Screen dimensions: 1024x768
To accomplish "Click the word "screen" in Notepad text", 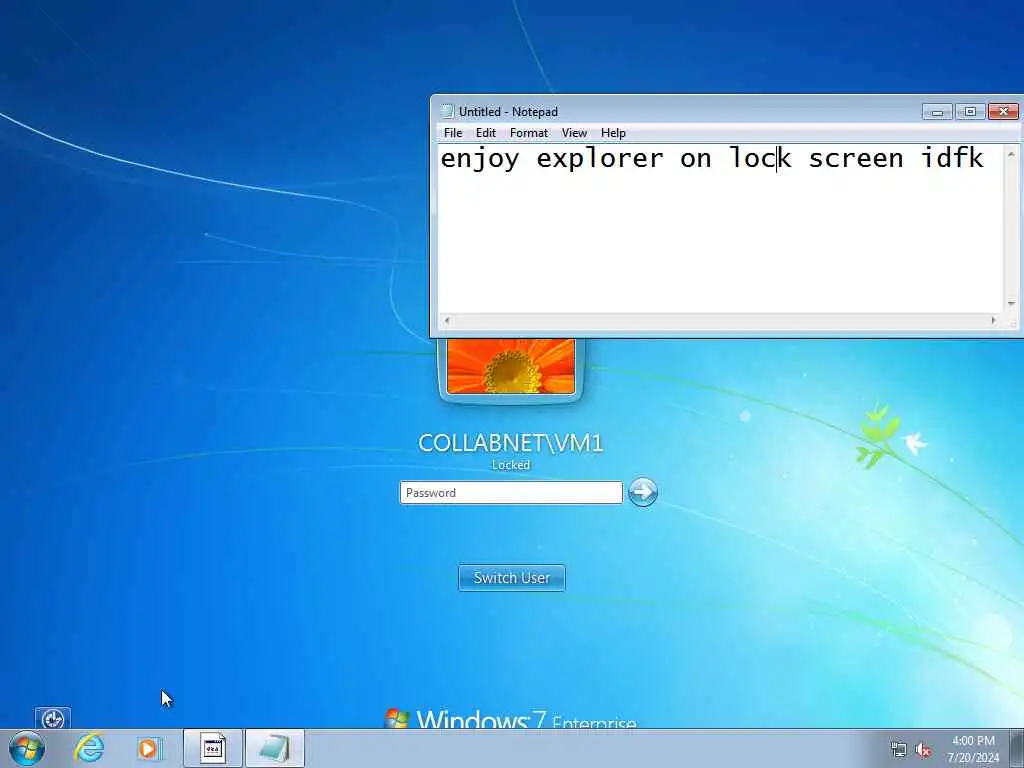I will (856, 159).
